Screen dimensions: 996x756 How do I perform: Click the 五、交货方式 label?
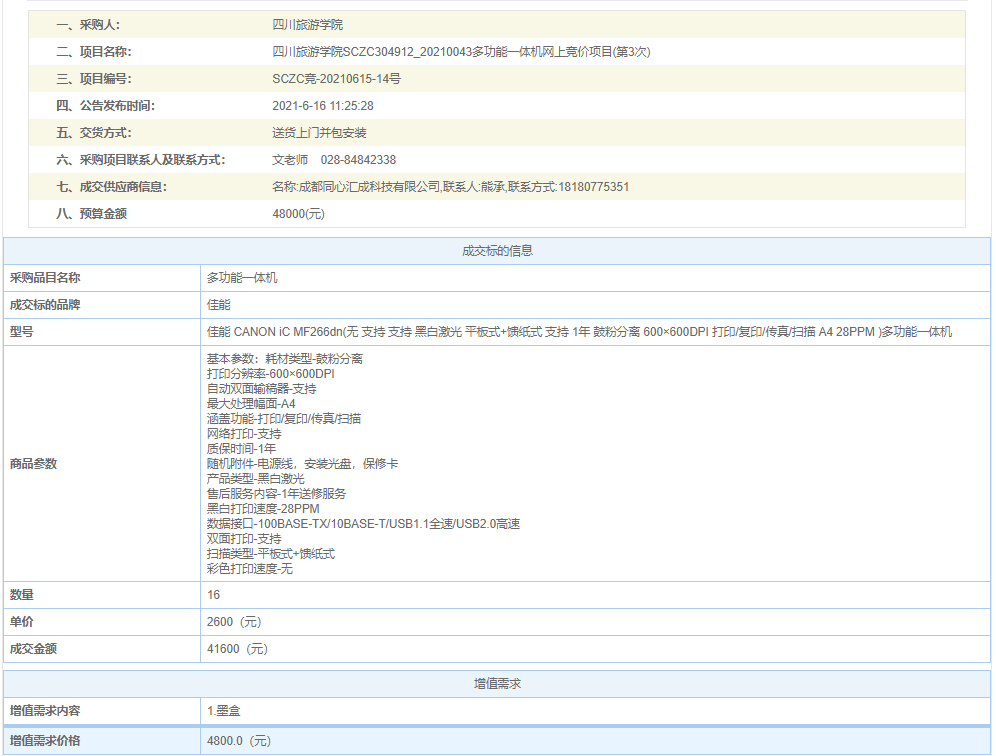(x=94, y=133)
